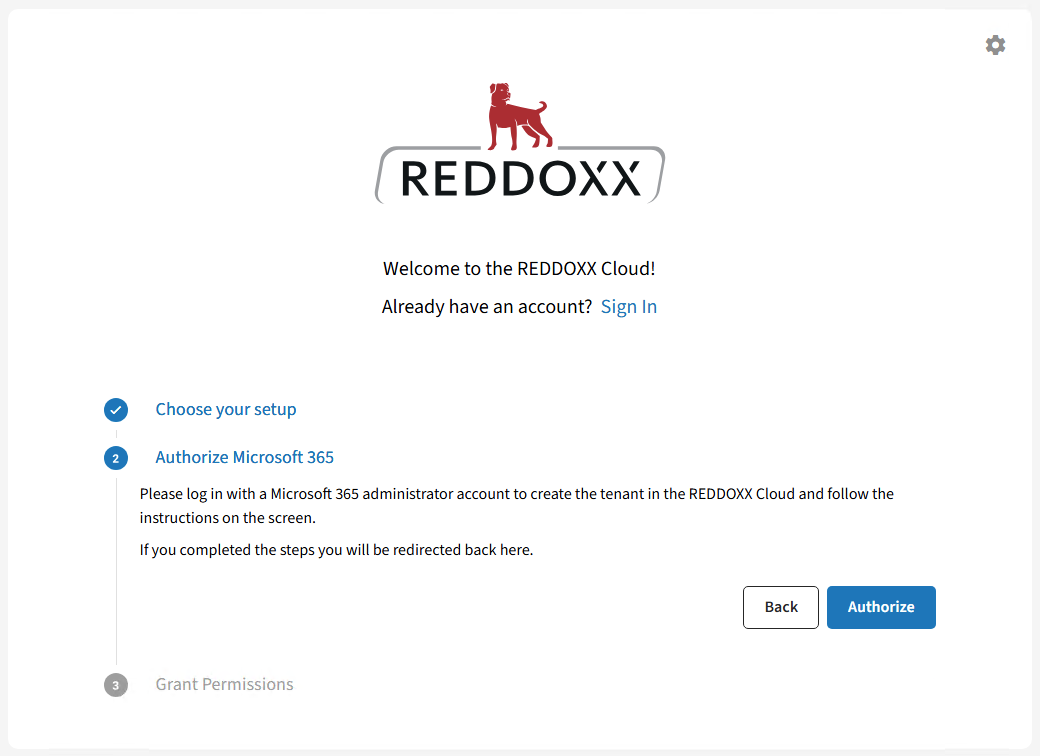Select the Authorize Microsoft 365 step label

click(244, 457)
